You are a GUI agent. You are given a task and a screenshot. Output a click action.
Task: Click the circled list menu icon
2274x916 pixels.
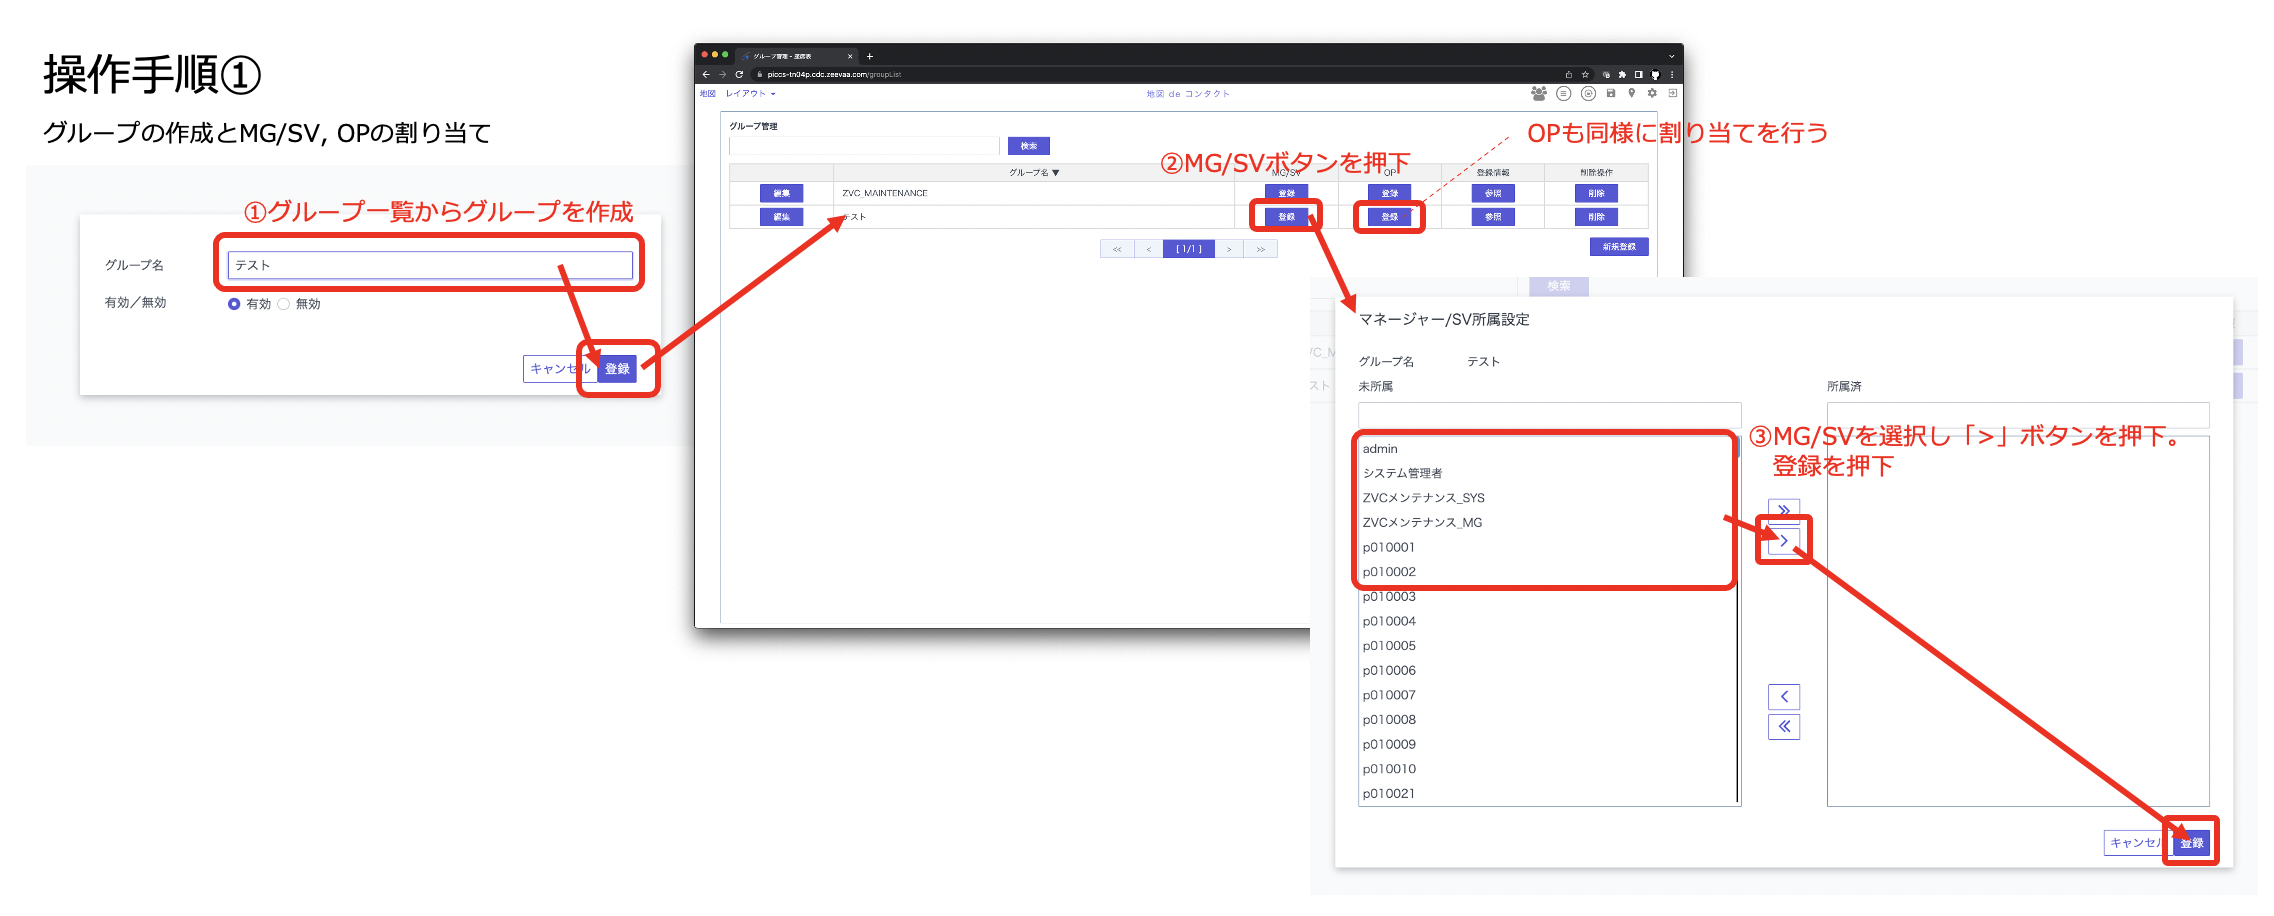(1563, 93)
